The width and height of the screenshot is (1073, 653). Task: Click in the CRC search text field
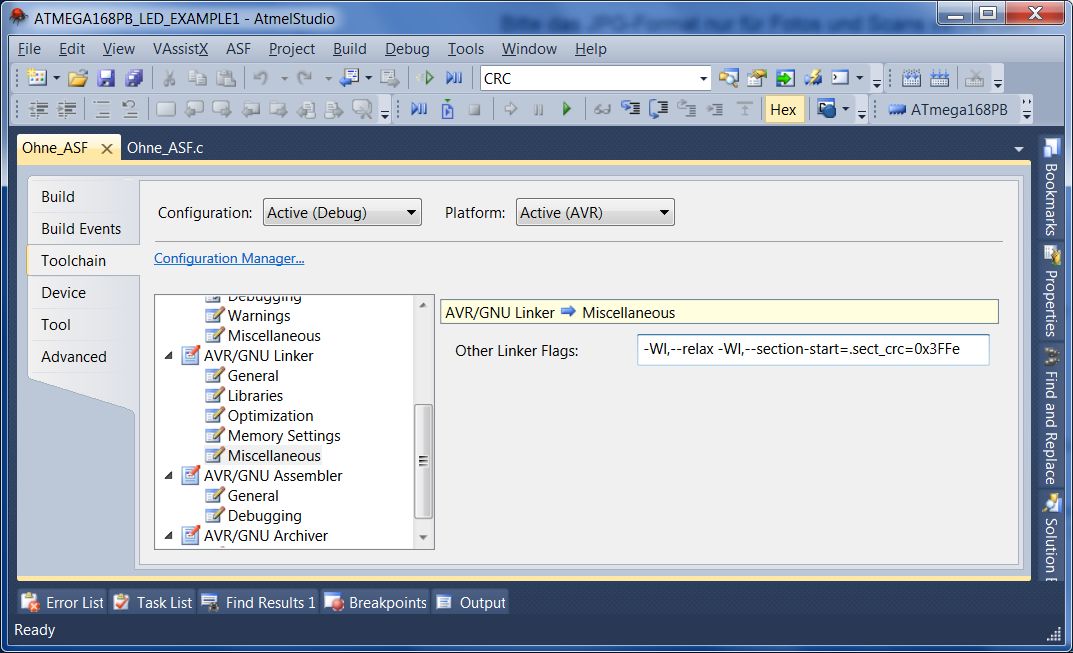(589, 79)
